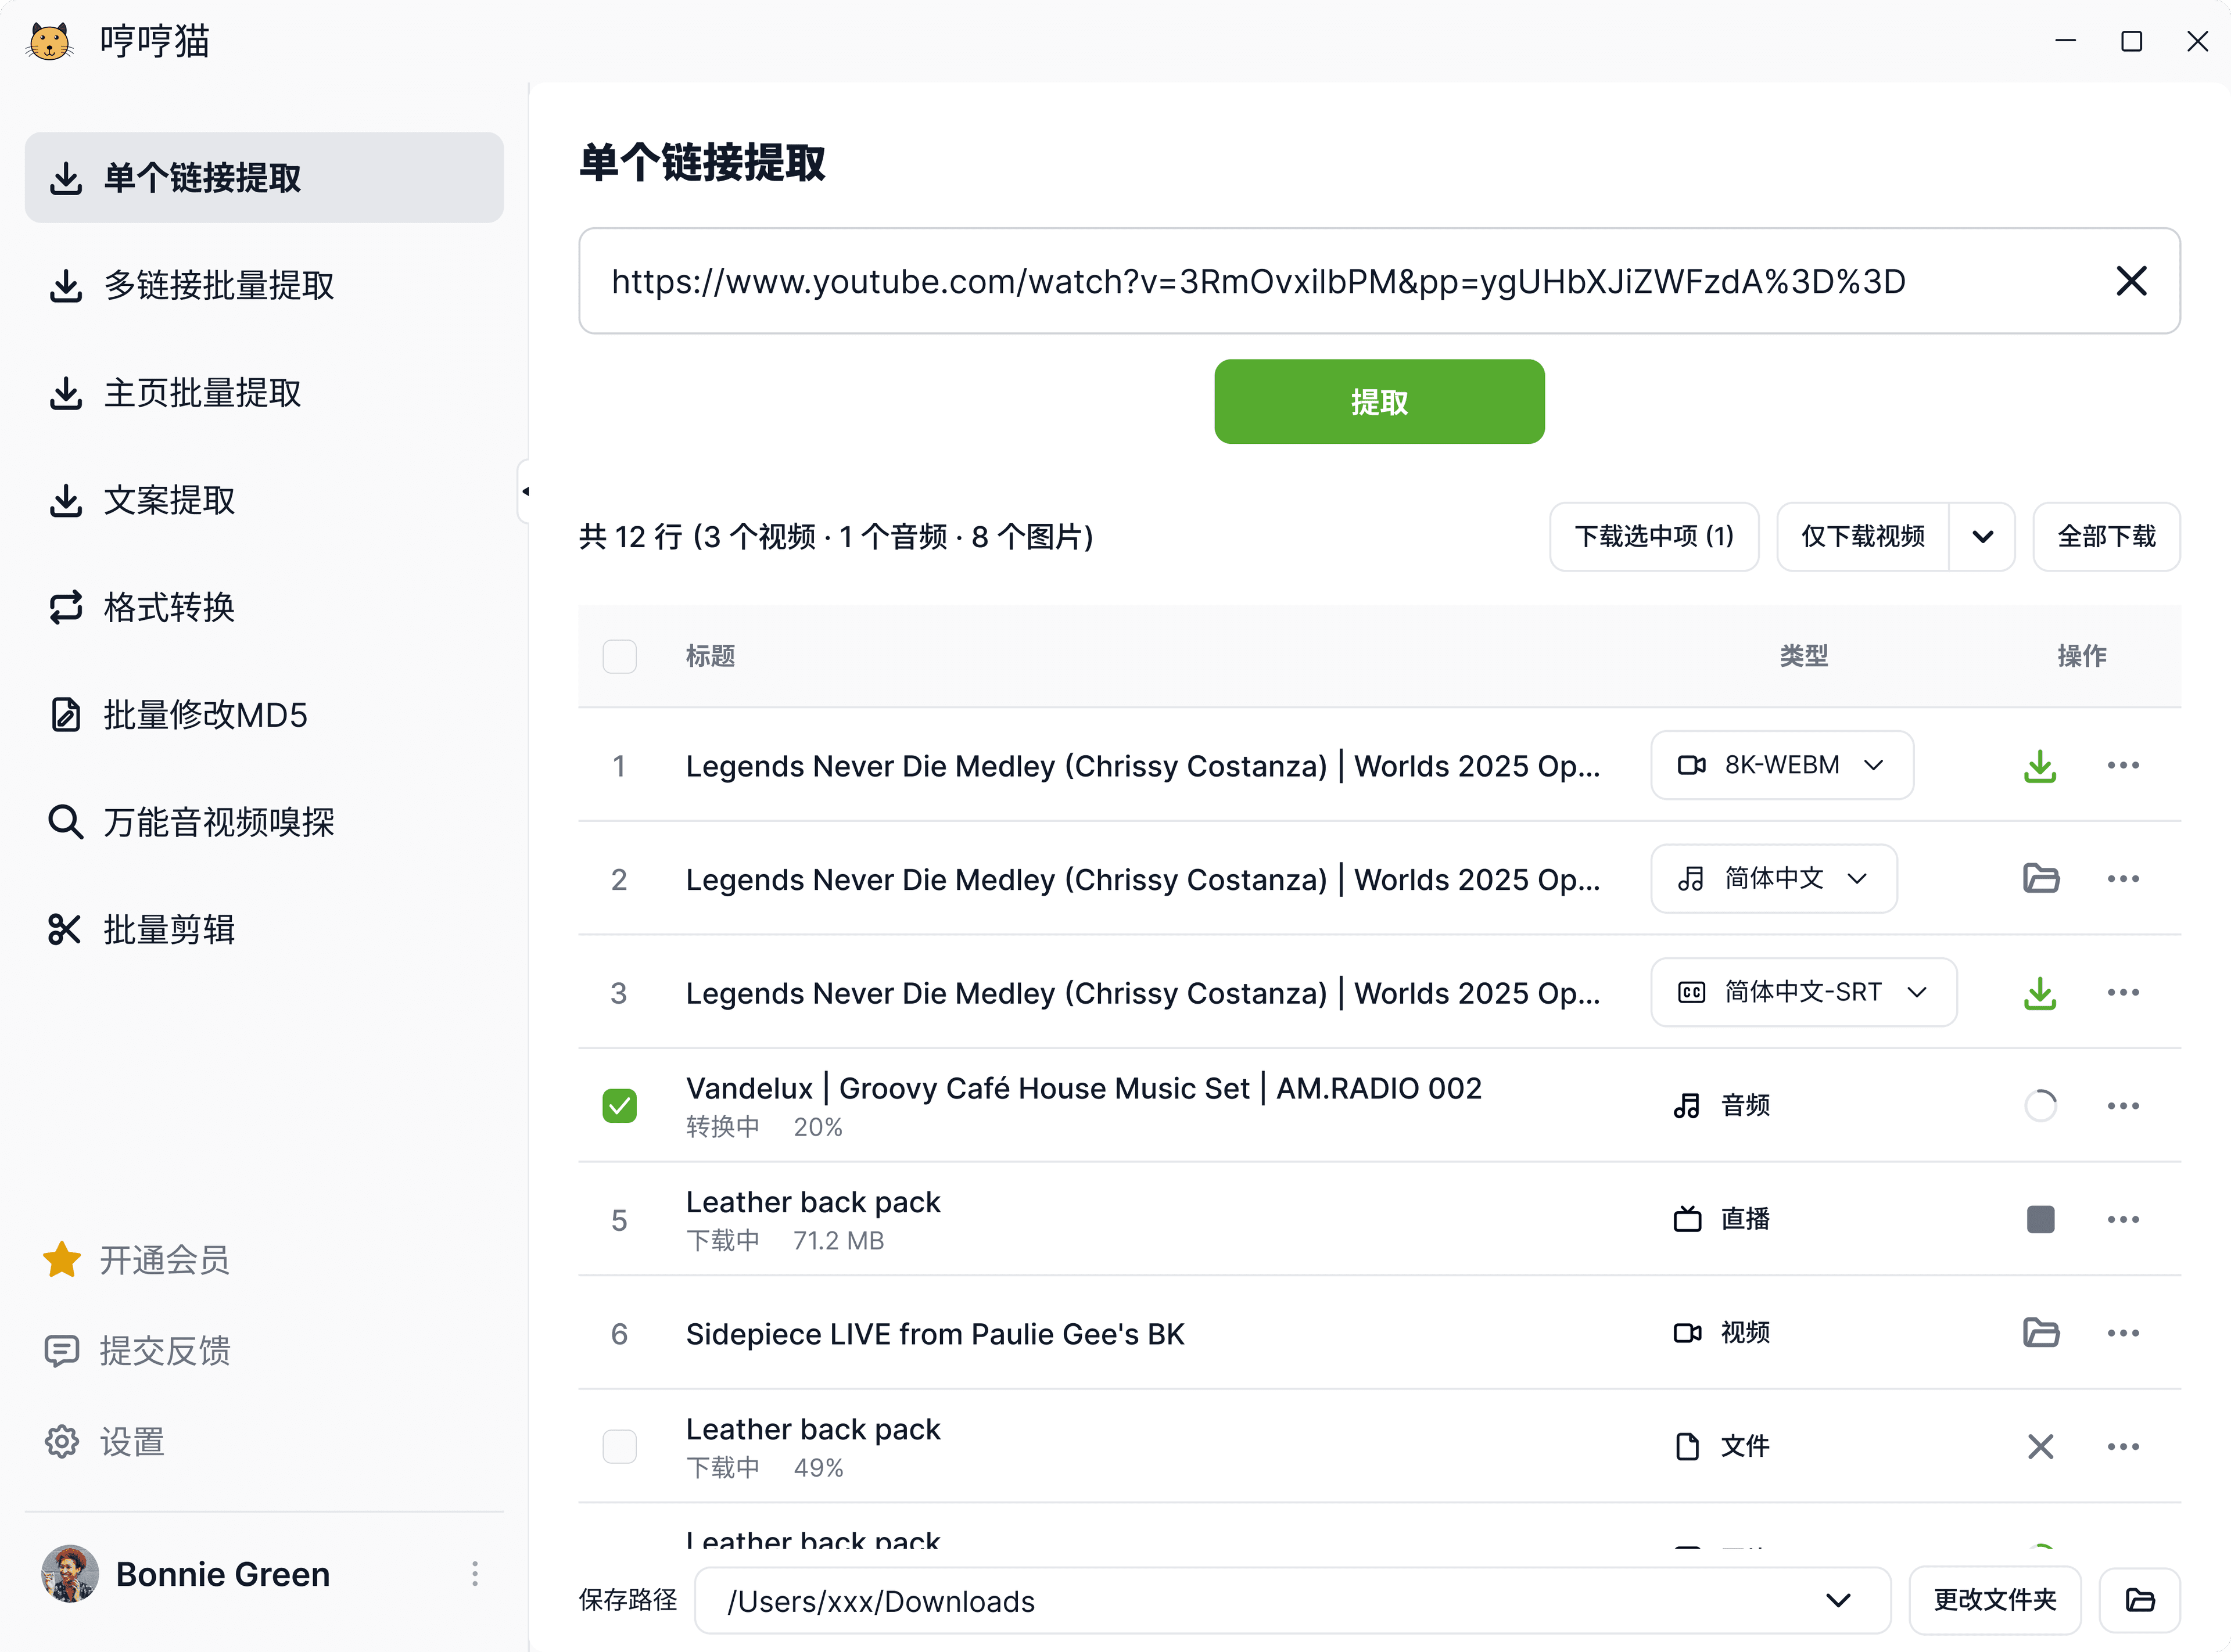The height and width of the screenshot is (1652, 2231).
Task: Open 主页批量提取 in sidebar
Action: coord(264,393)
